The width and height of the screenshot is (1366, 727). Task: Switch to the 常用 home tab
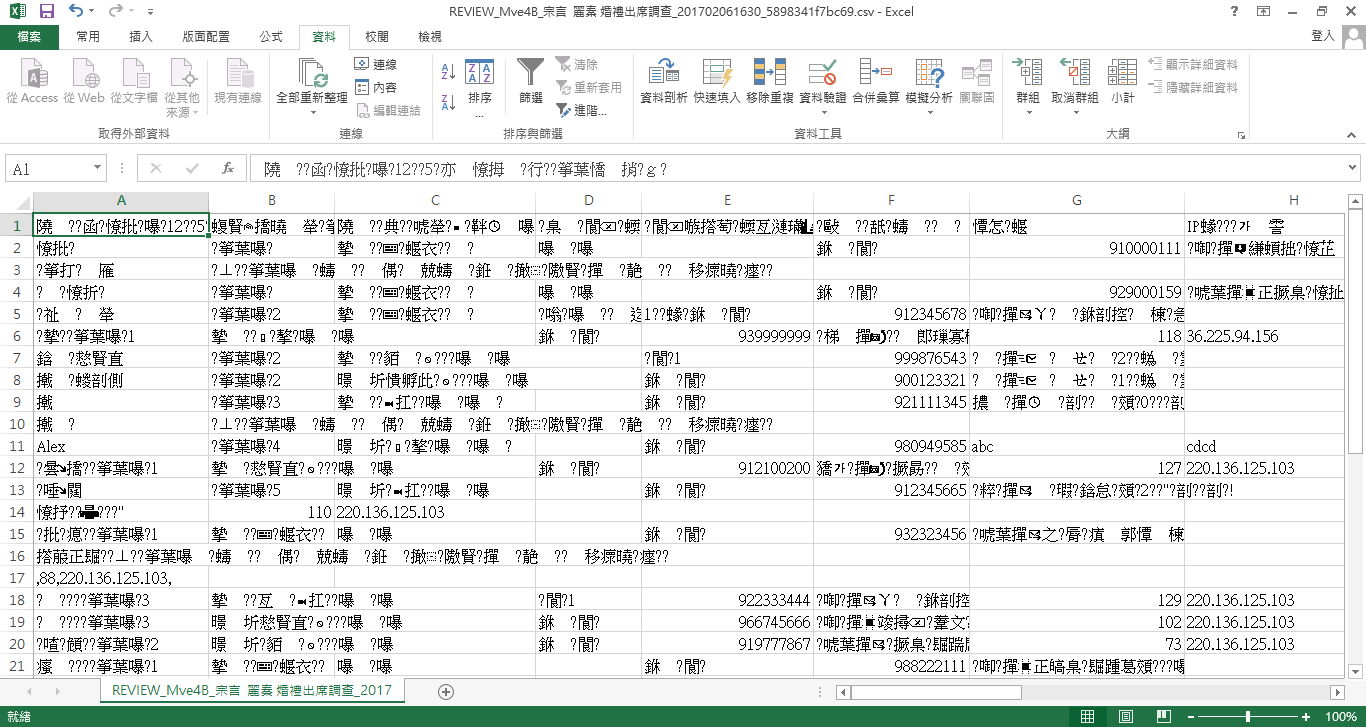pos(88,37)
